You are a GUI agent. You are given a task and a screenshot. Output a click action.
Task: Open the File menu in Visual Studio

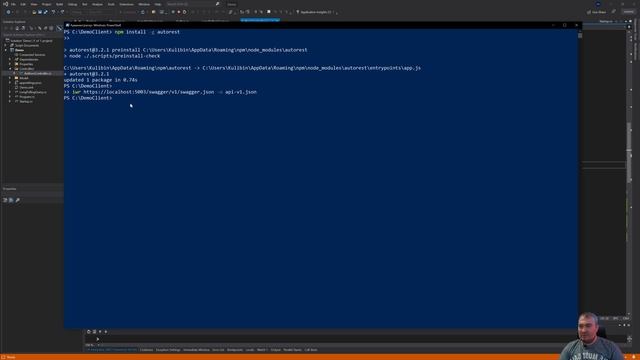click(x=13, y=4)
